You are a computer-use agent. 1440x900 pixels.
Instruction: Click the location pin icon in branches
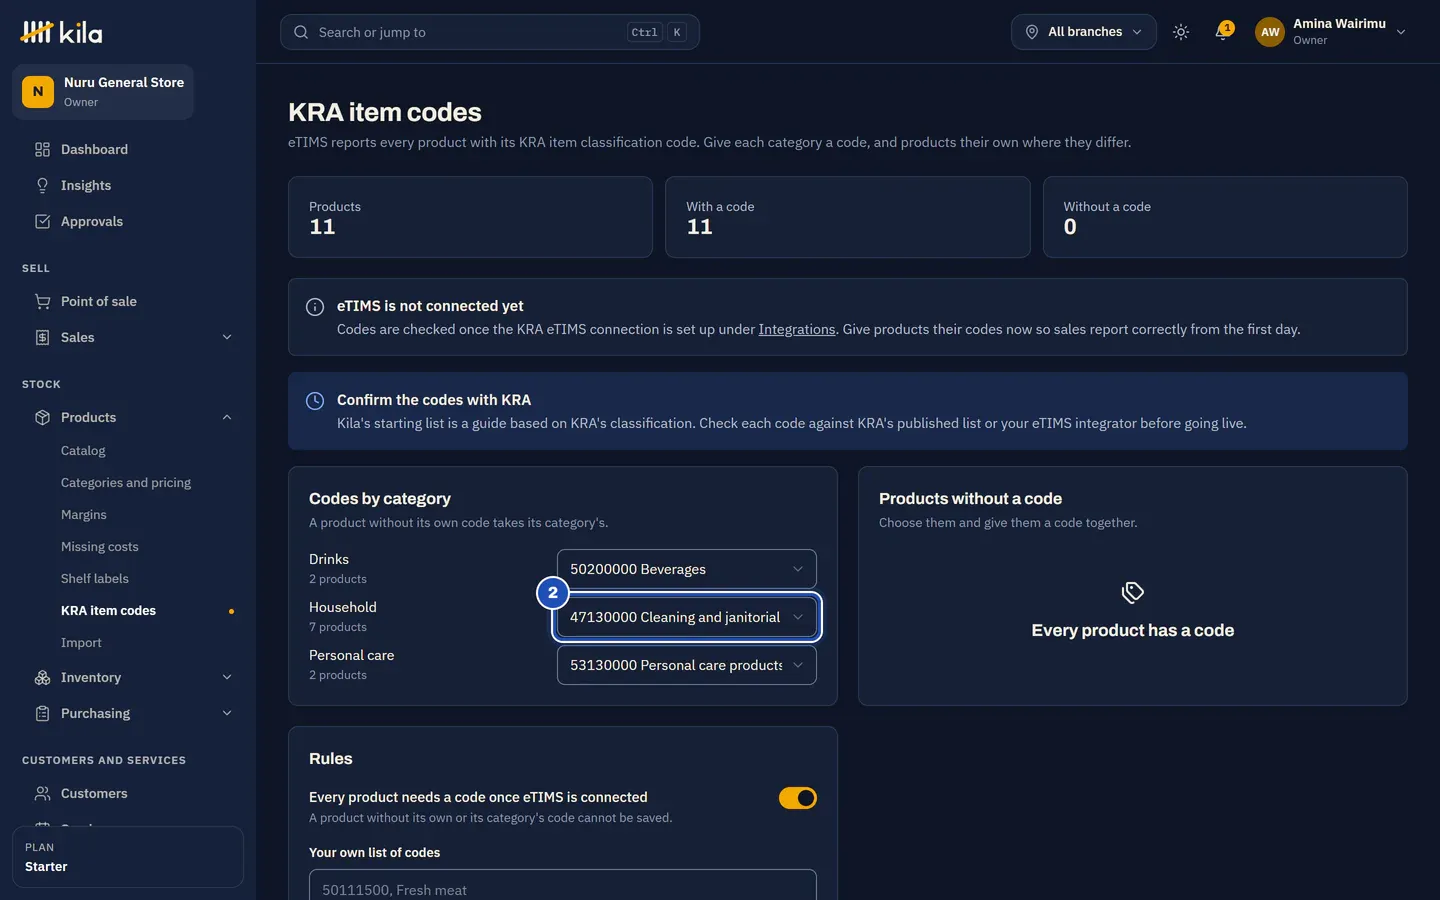pos(1032,32)
